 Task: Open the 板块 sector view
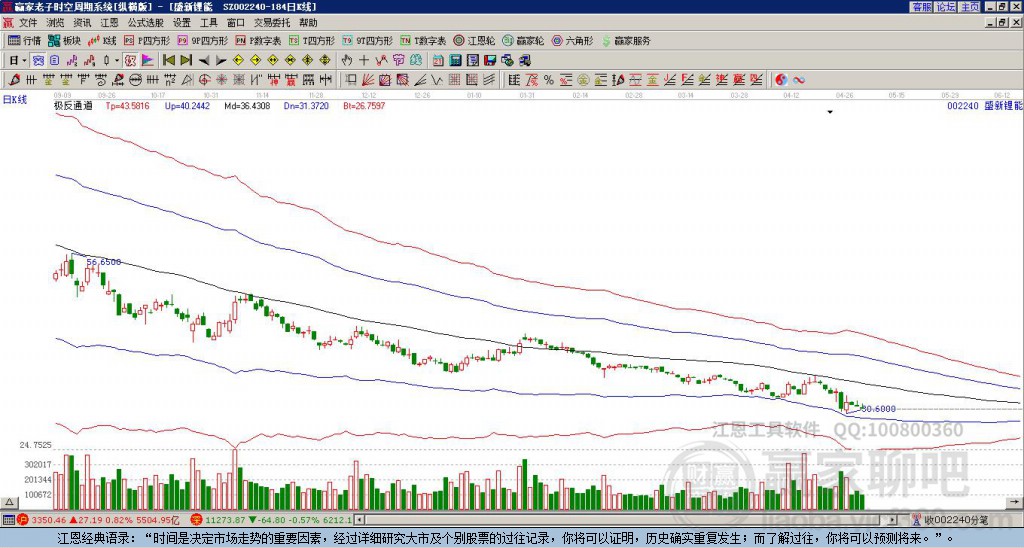click(65, 40)
